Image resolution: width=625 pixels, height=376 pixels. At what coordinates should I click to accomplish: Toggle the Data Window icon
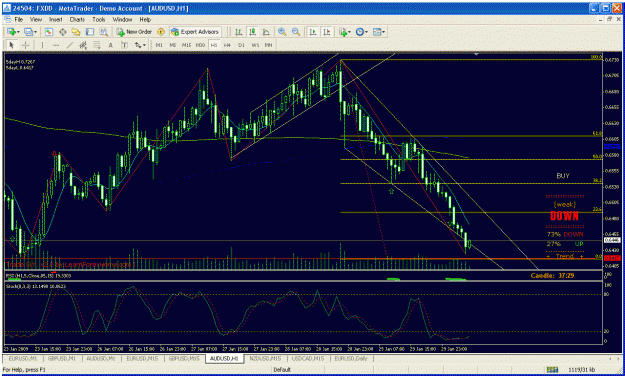tap(63, 32)
